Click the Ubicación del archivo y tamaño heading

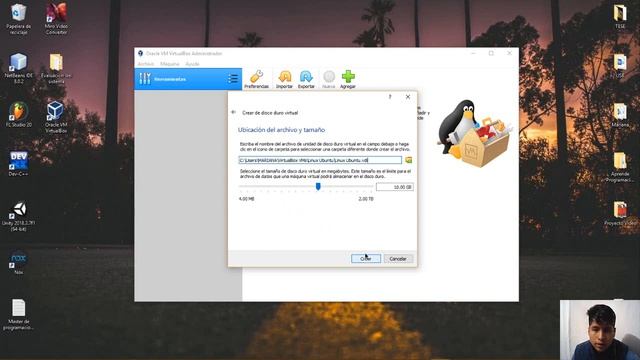(281, 130)
